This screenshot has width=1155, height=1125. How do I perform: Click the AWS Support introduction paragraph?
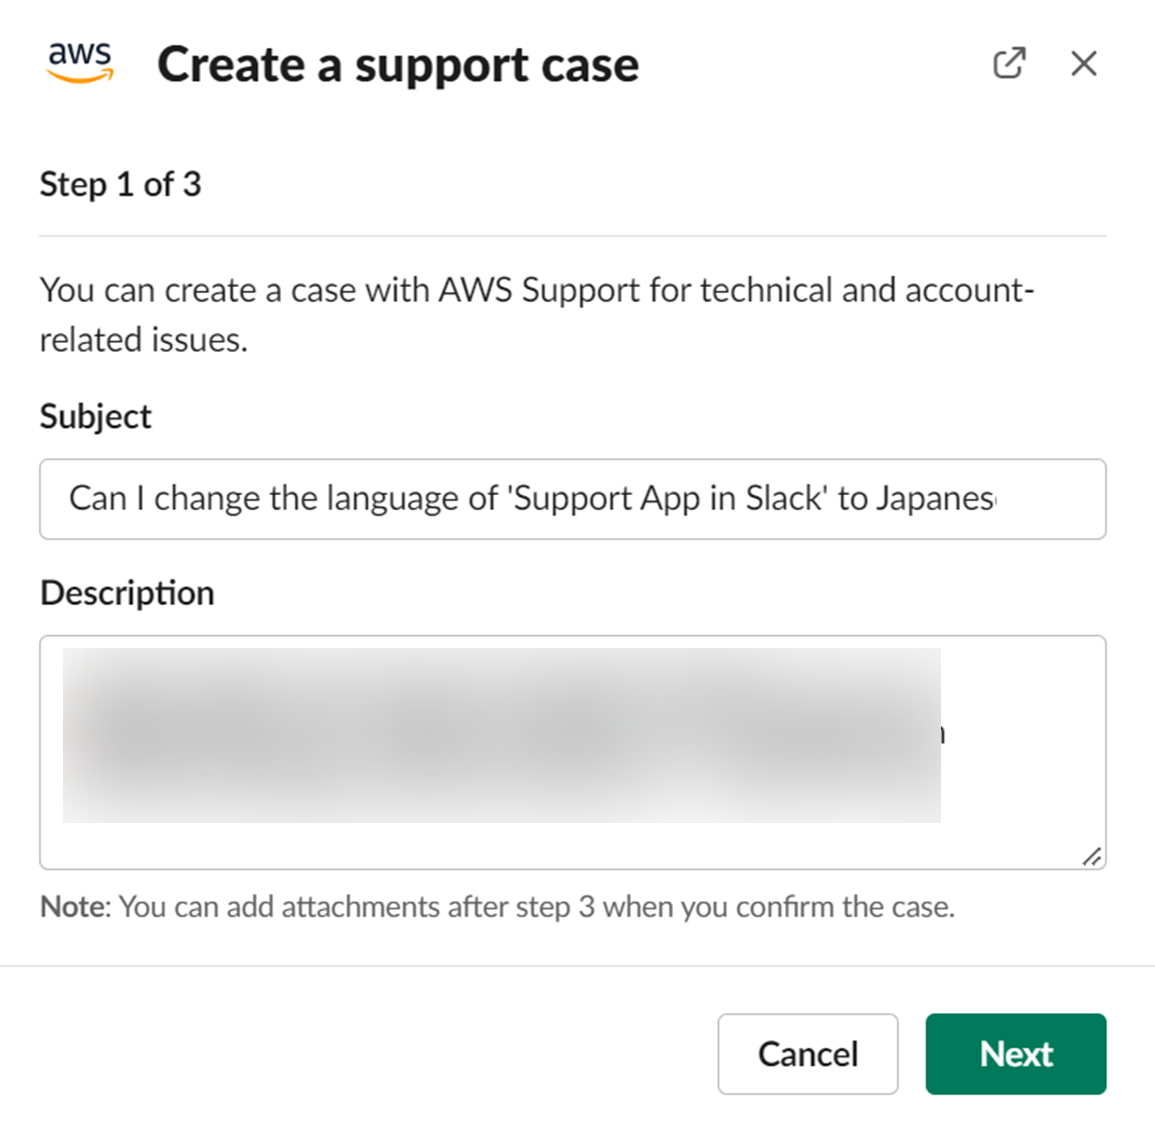pyautogui.click(x=537, y=315)
